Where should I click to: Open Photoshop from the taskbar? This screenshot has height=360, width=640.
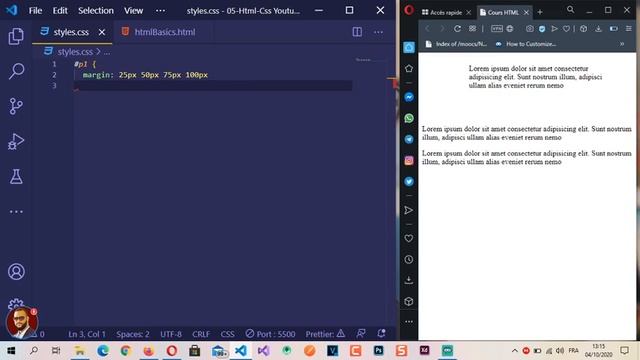378,350
